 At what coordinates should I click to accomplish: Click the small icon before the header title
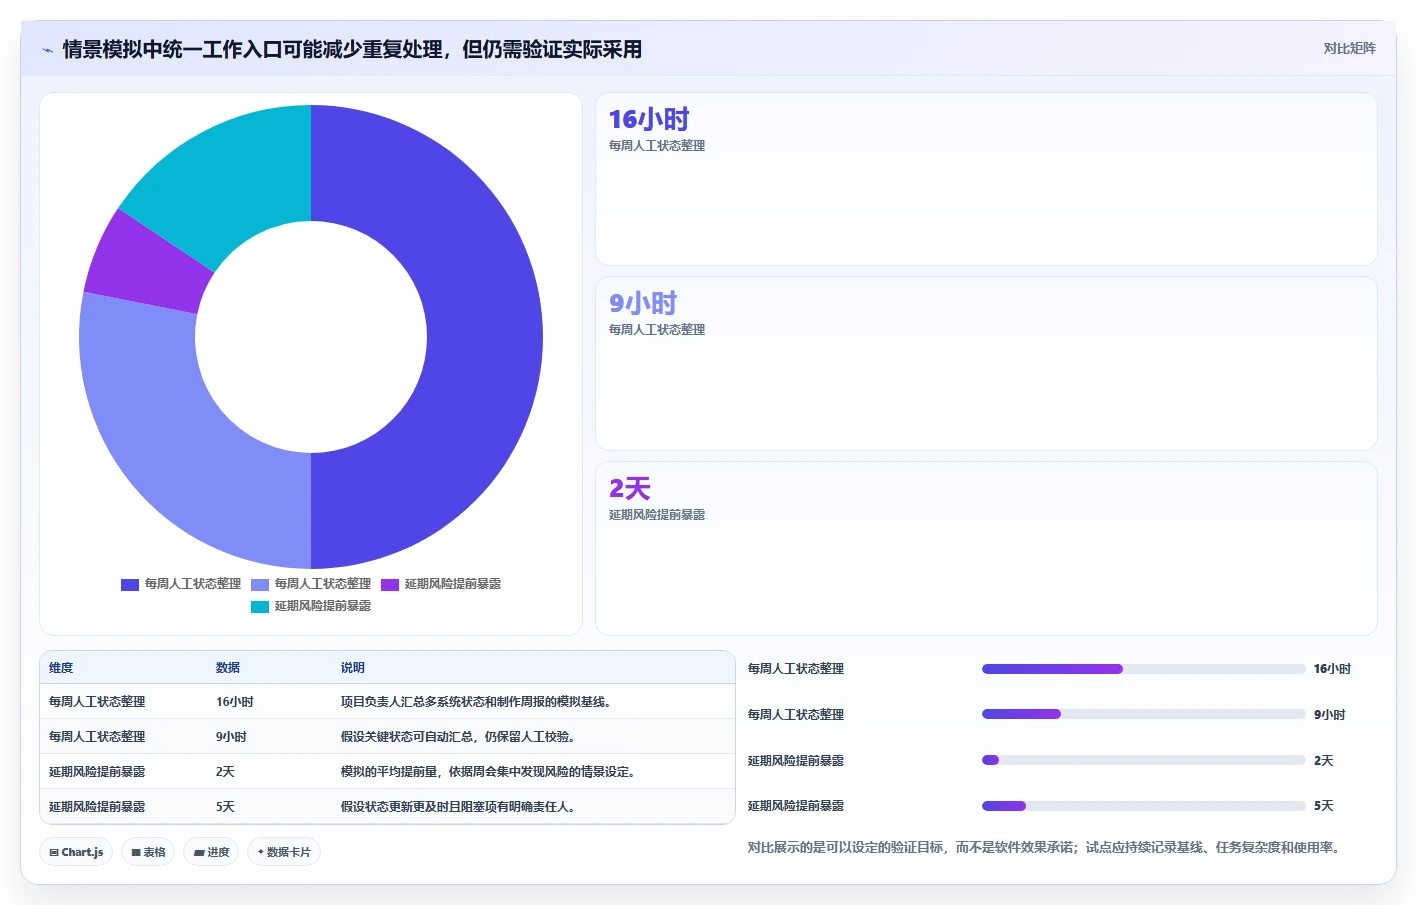click(x=47, y=50)
